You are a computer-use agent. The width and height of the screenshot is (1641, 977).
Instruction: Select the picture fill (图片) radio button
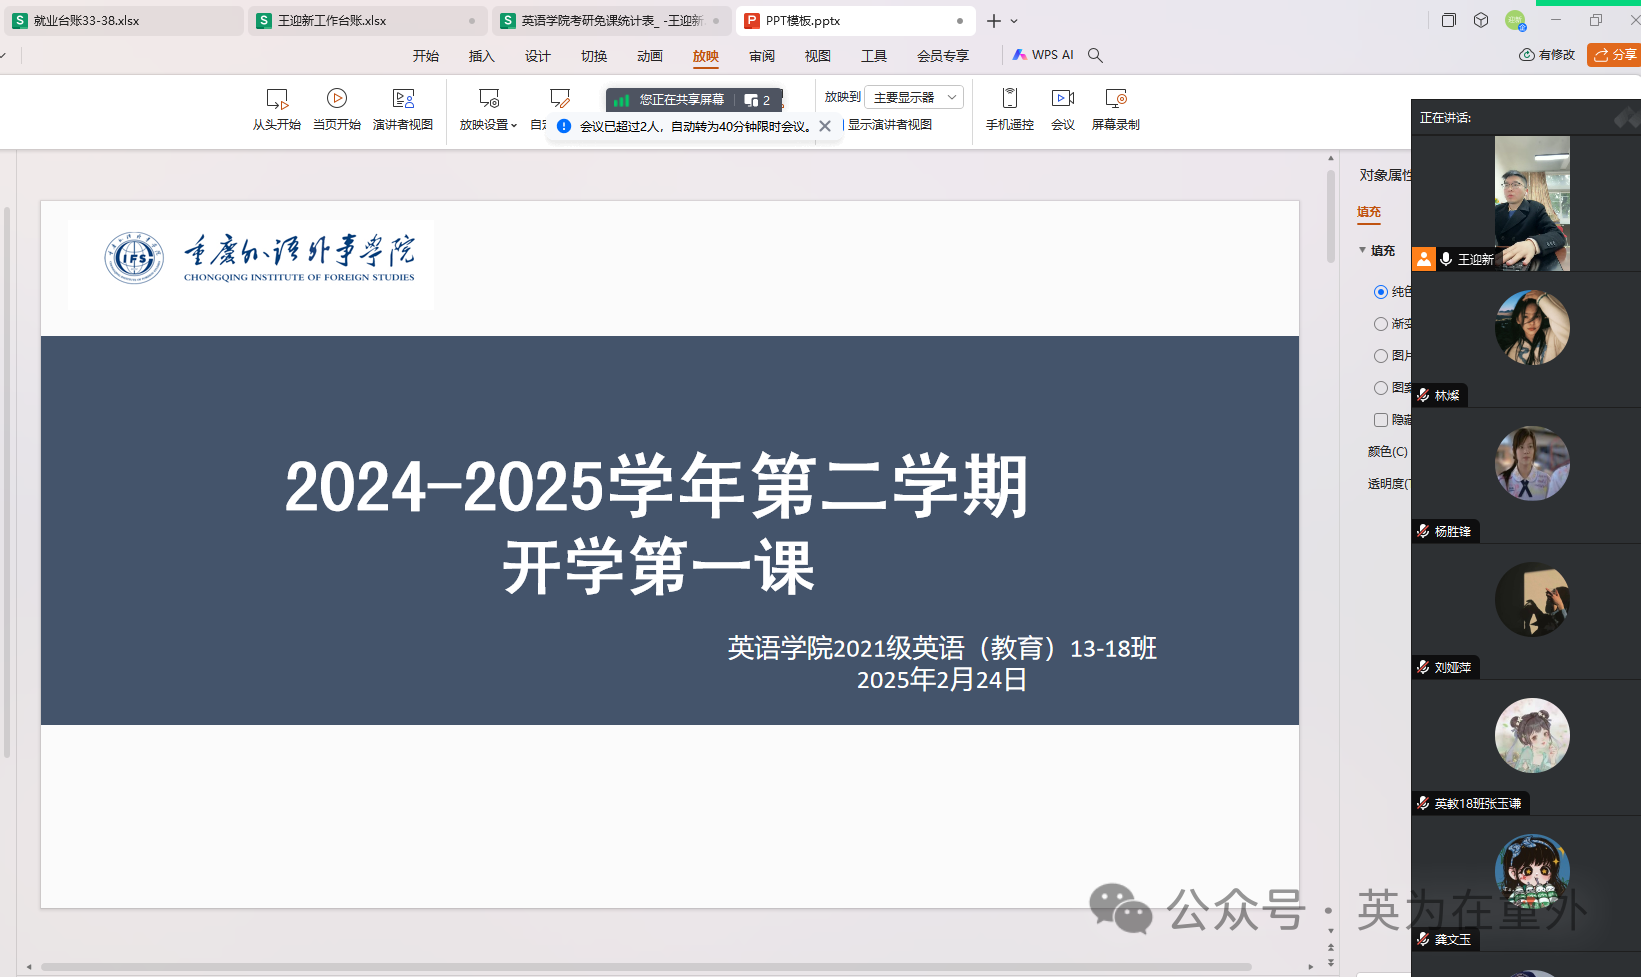1381,356
